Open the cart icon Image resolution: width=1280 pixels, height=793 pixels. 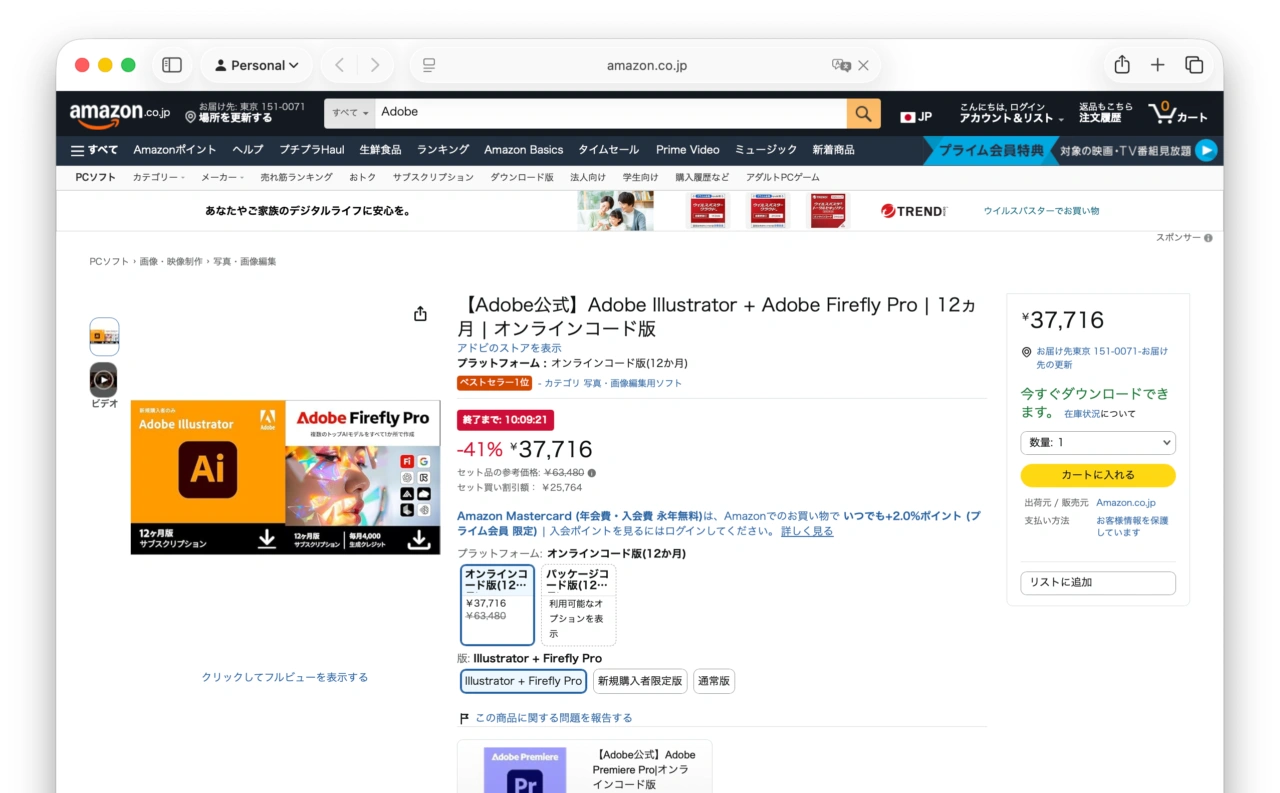pyautogui.click(x=1178, y=112)
